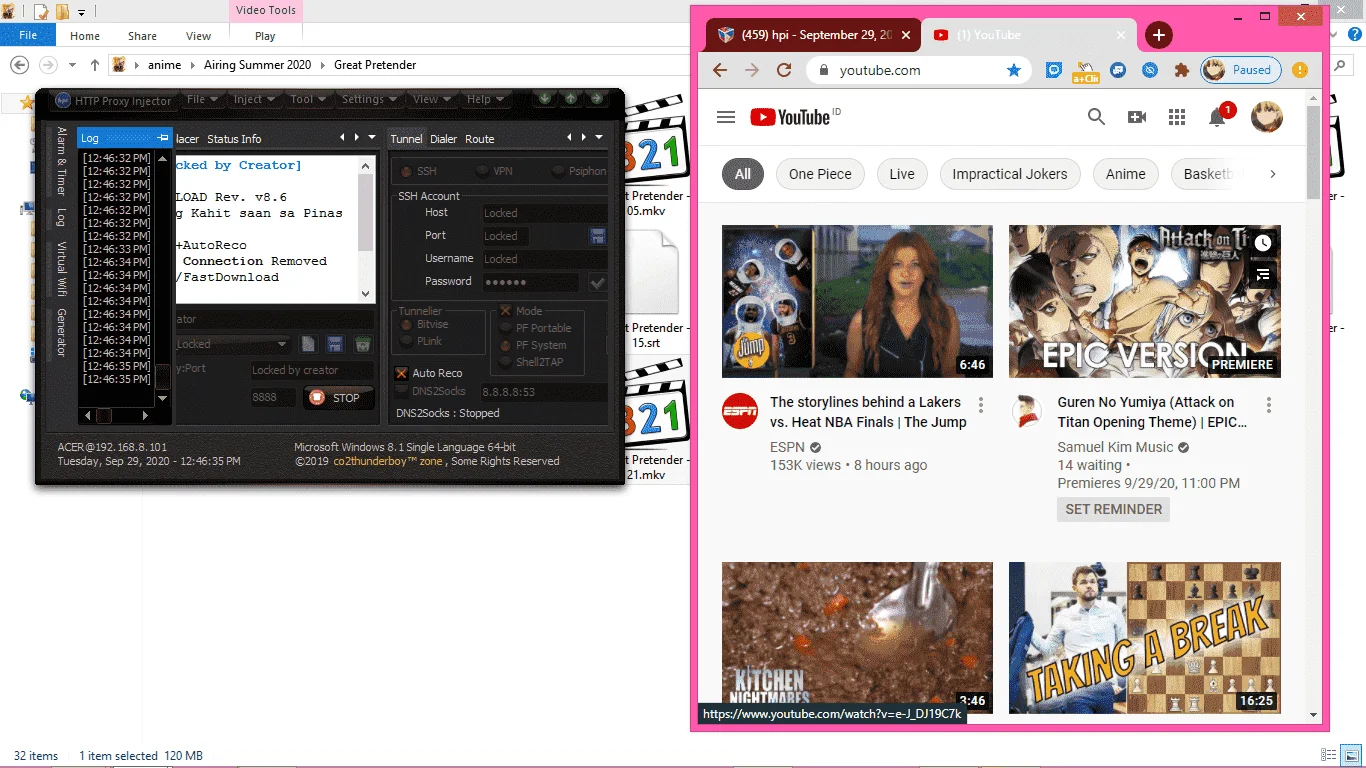The image size is (1366, 768).
Task: Switch to the Route tab
Action: [480, 139]
